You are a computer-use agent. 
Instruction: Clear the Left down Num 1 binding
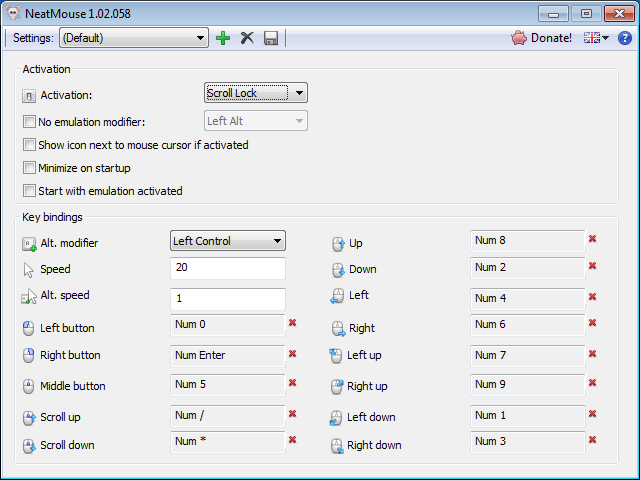[592, 414]
